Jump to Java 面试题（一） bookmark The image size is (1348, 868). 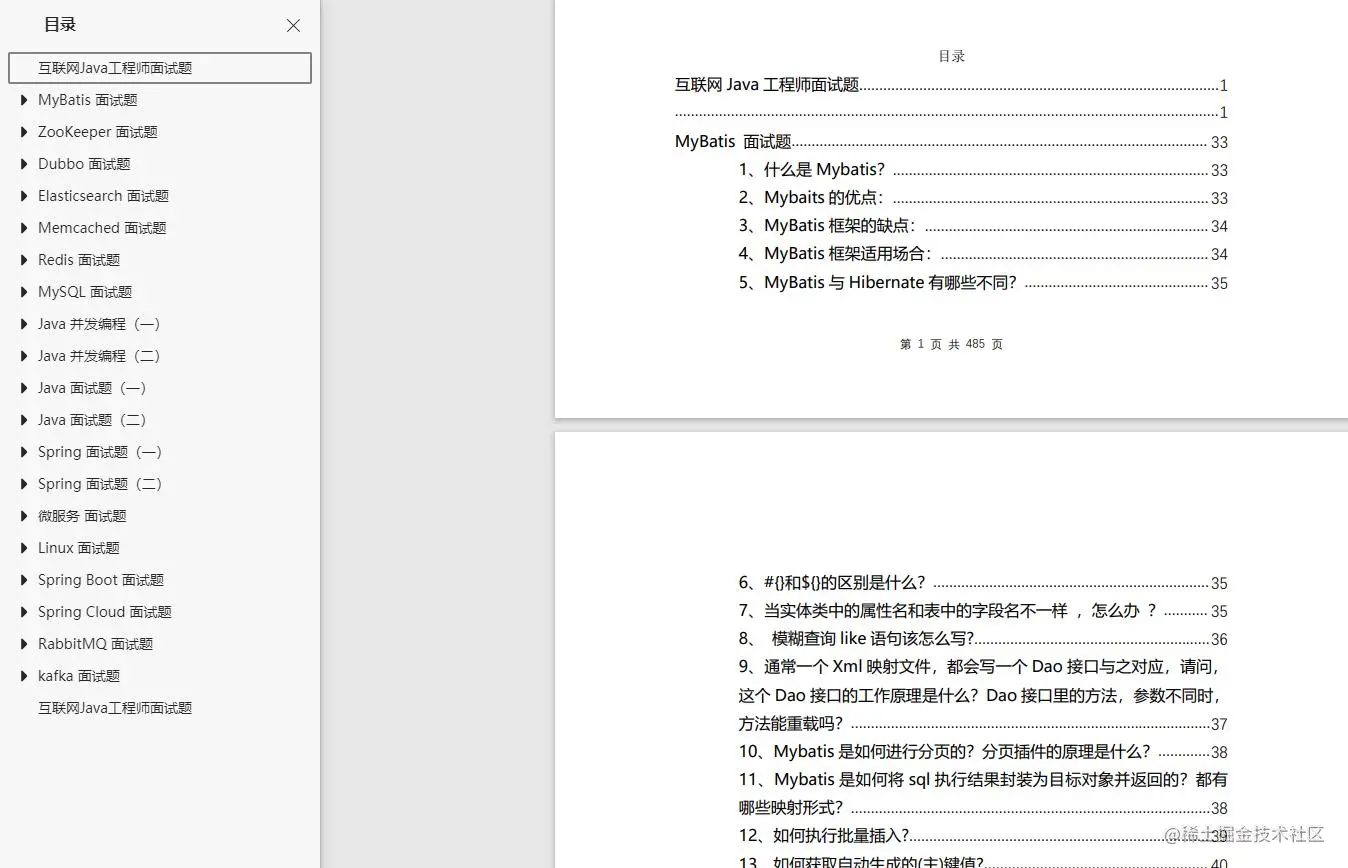92,388
